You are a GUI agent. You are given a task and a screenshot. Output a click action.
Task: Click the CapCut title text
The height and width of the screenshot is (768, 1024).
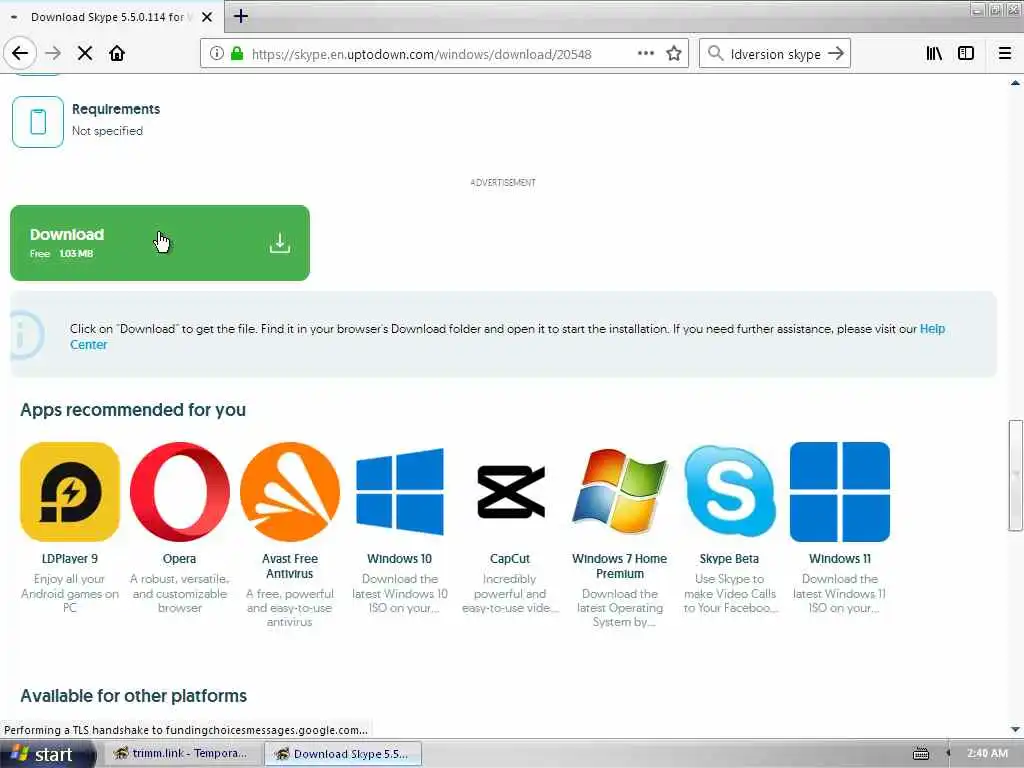(x=510, y=559)
